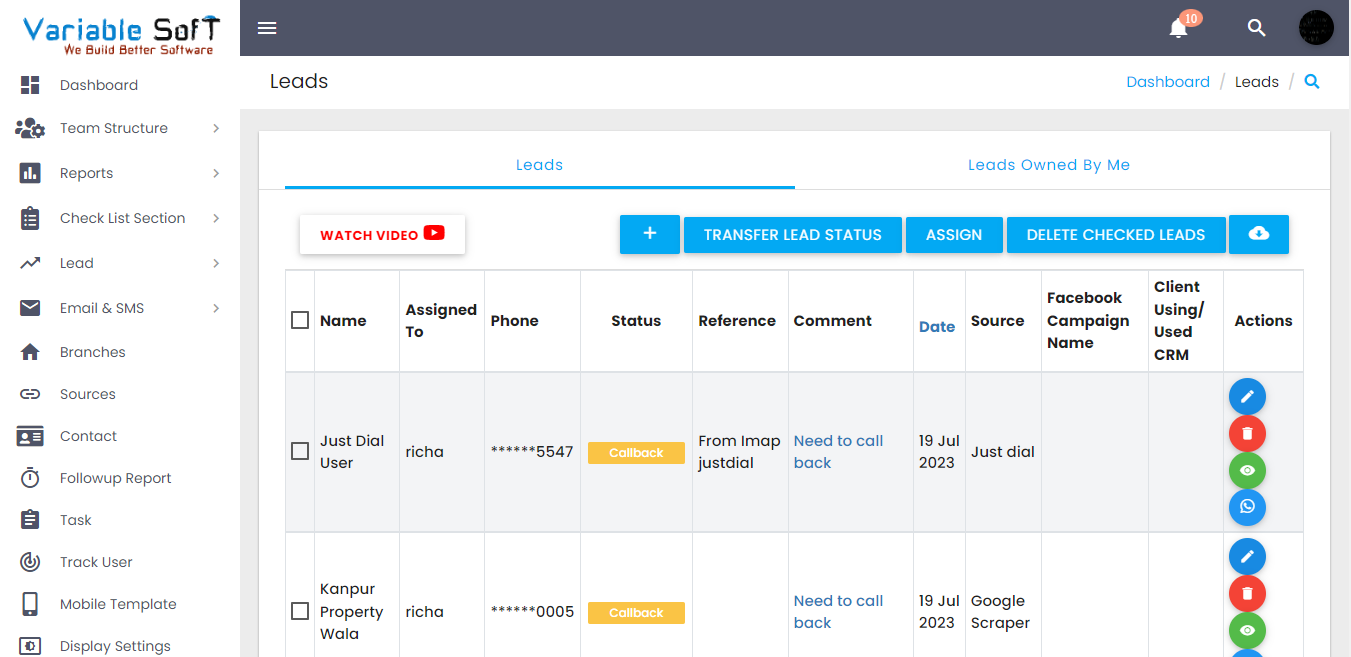This screenshot has width=1351, height=657.
Task: Click phone number ******5547
Action: (x=532, y=451)
